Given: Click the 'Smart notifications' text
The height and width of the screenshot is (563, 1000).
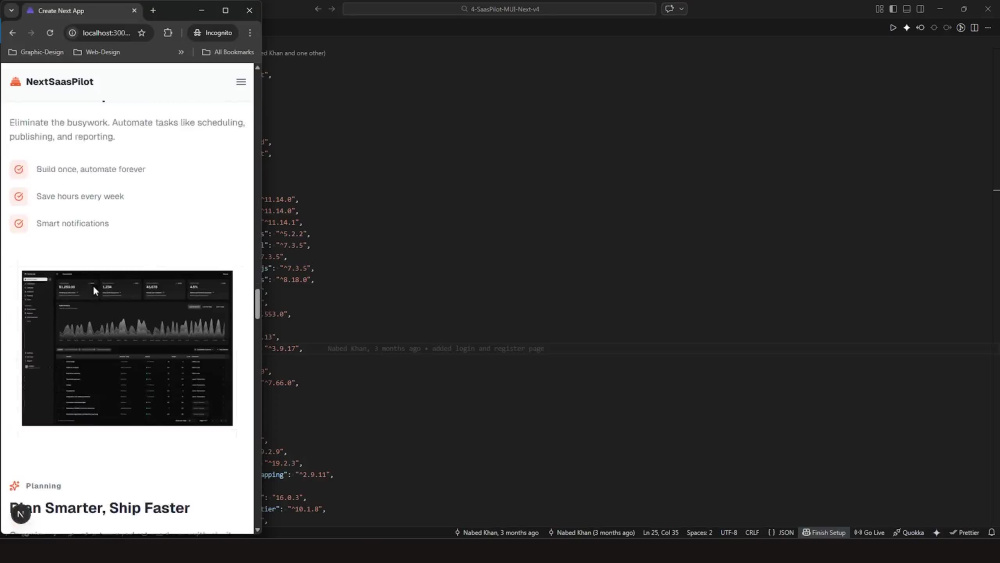Looking at the screenshot, I should [x=73, y=223].
